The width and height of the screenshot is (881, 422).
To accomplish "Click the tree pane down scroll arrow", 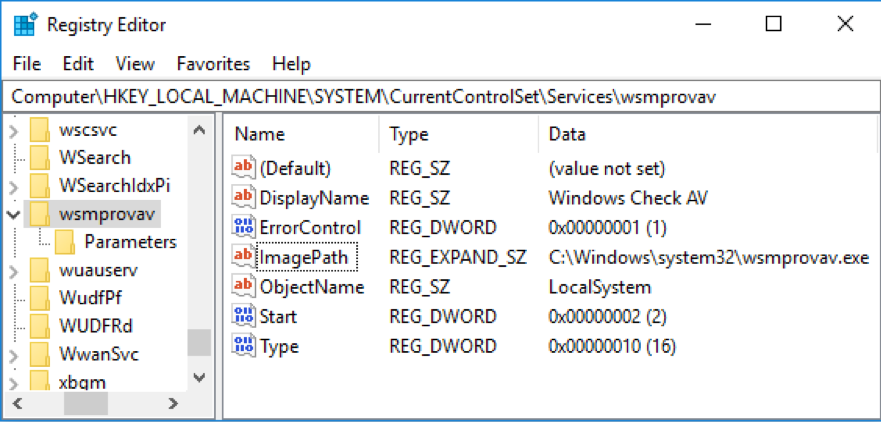I will (199, 378).
